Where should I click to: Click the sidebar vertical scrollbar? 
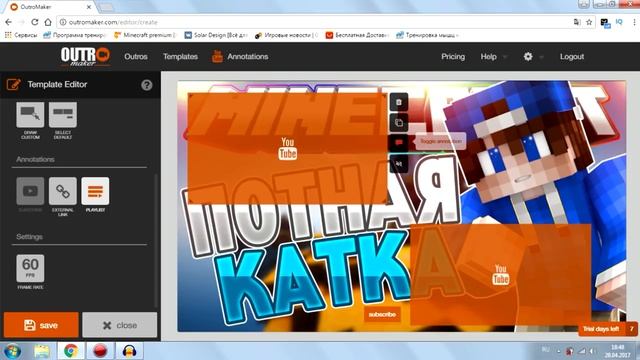pos(156,241)
